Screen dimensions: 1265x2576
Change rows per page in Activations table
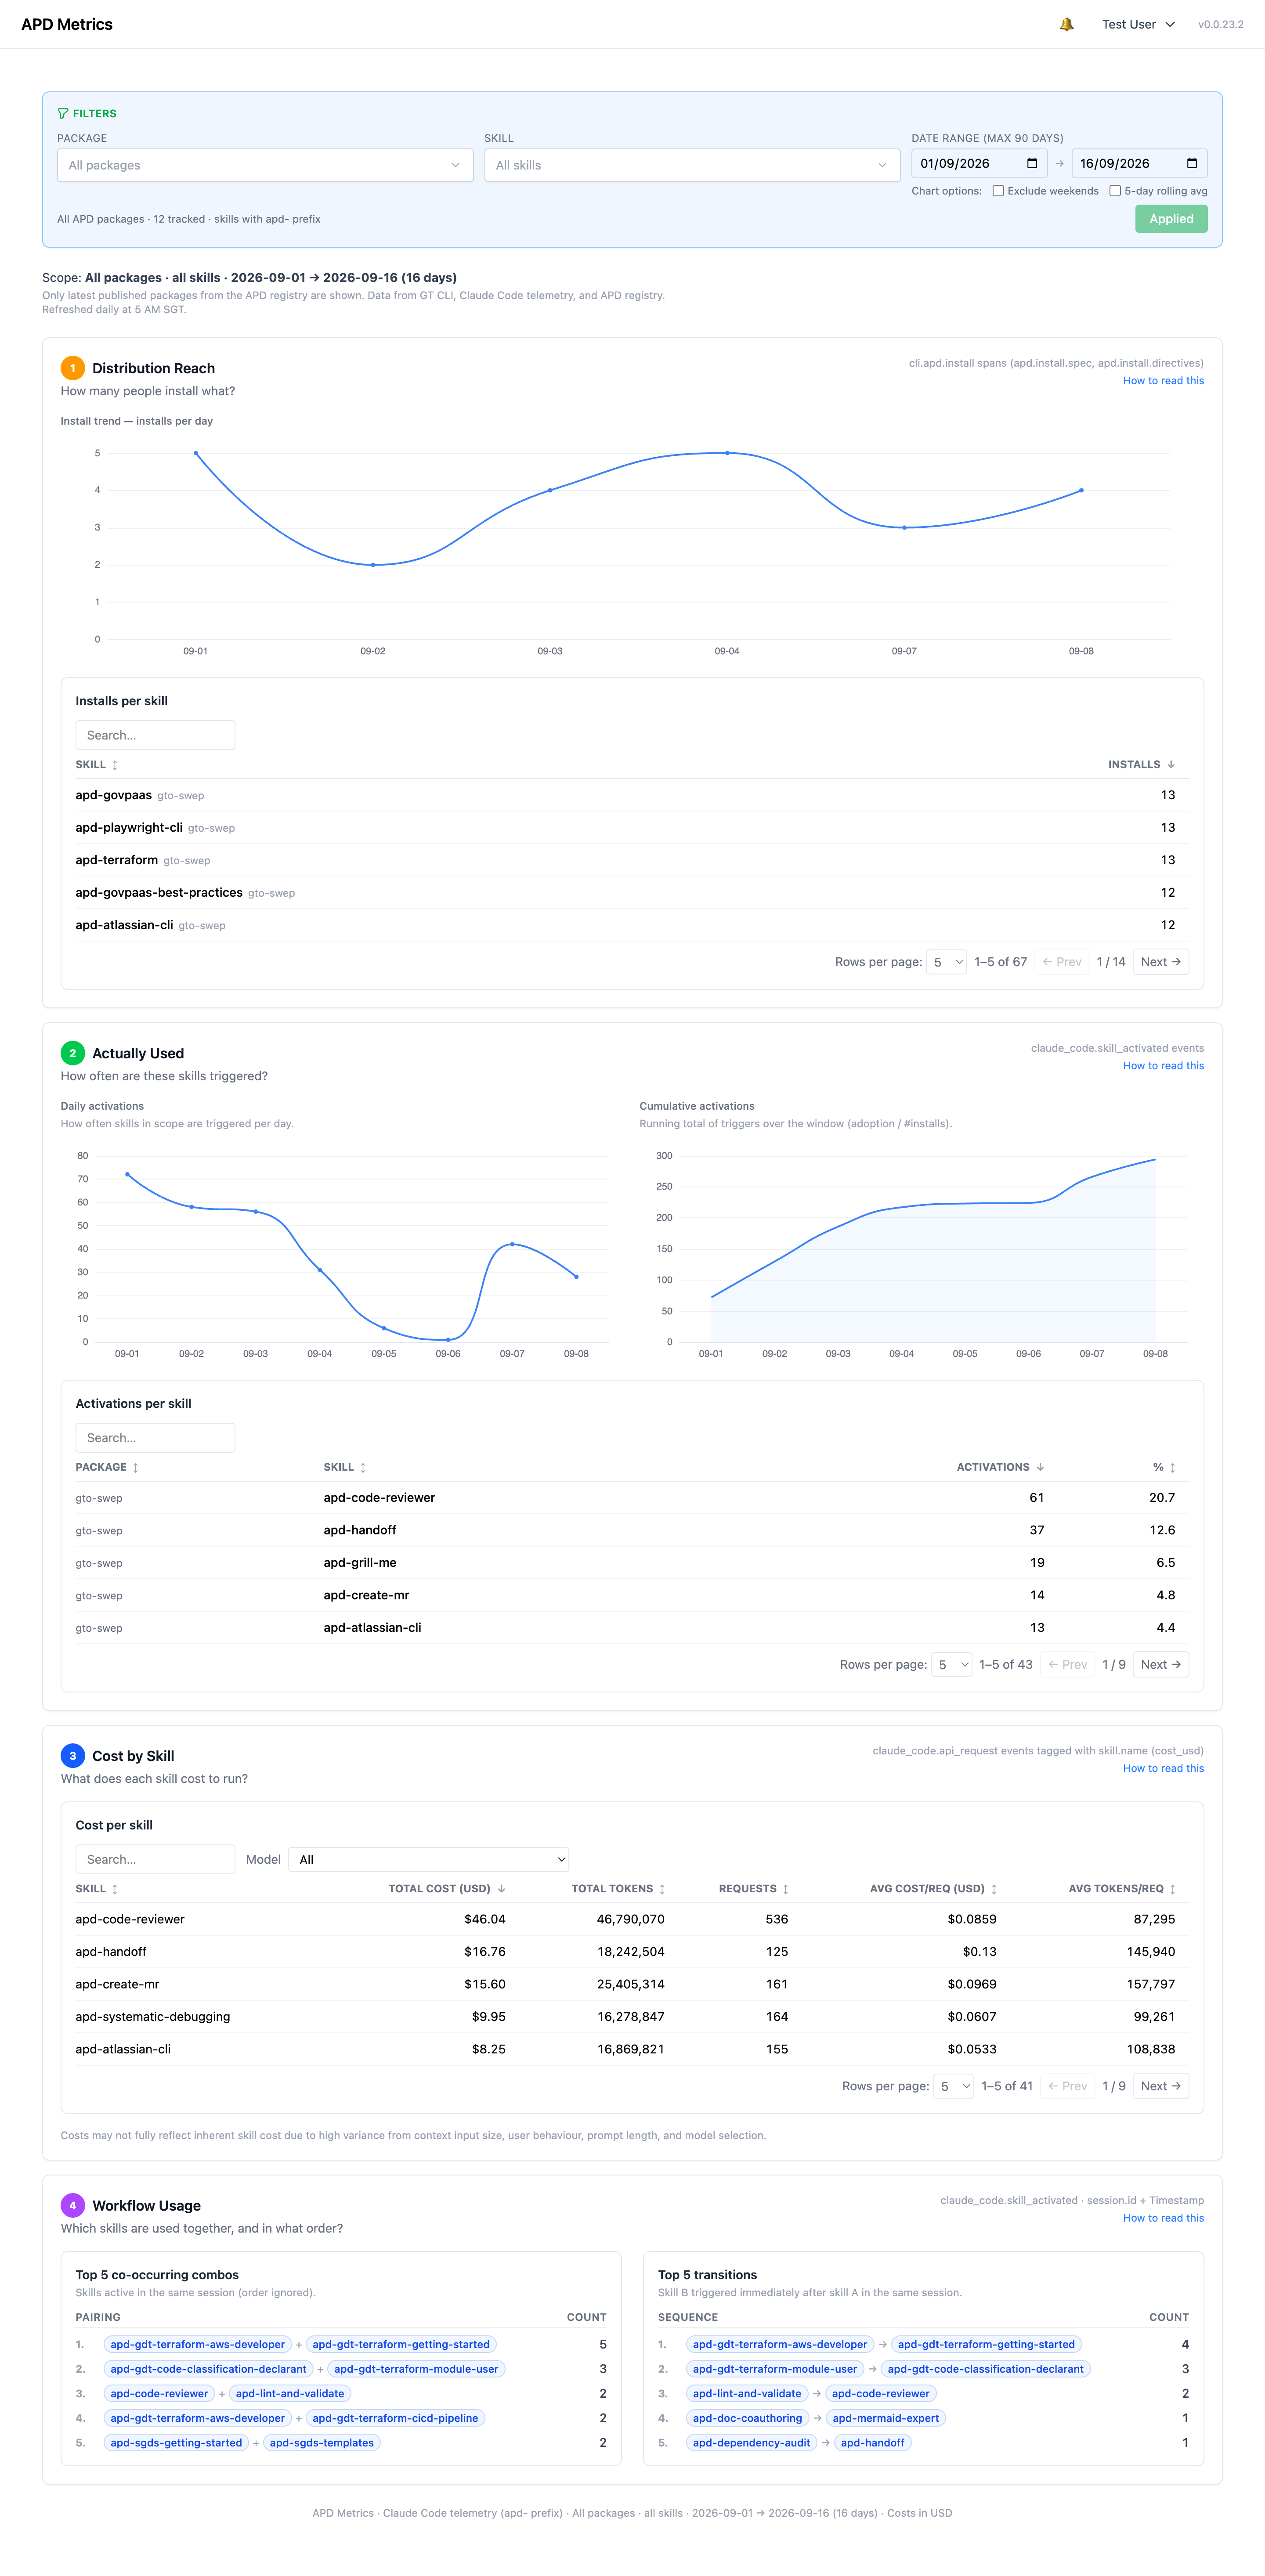tap(951, 1665)
